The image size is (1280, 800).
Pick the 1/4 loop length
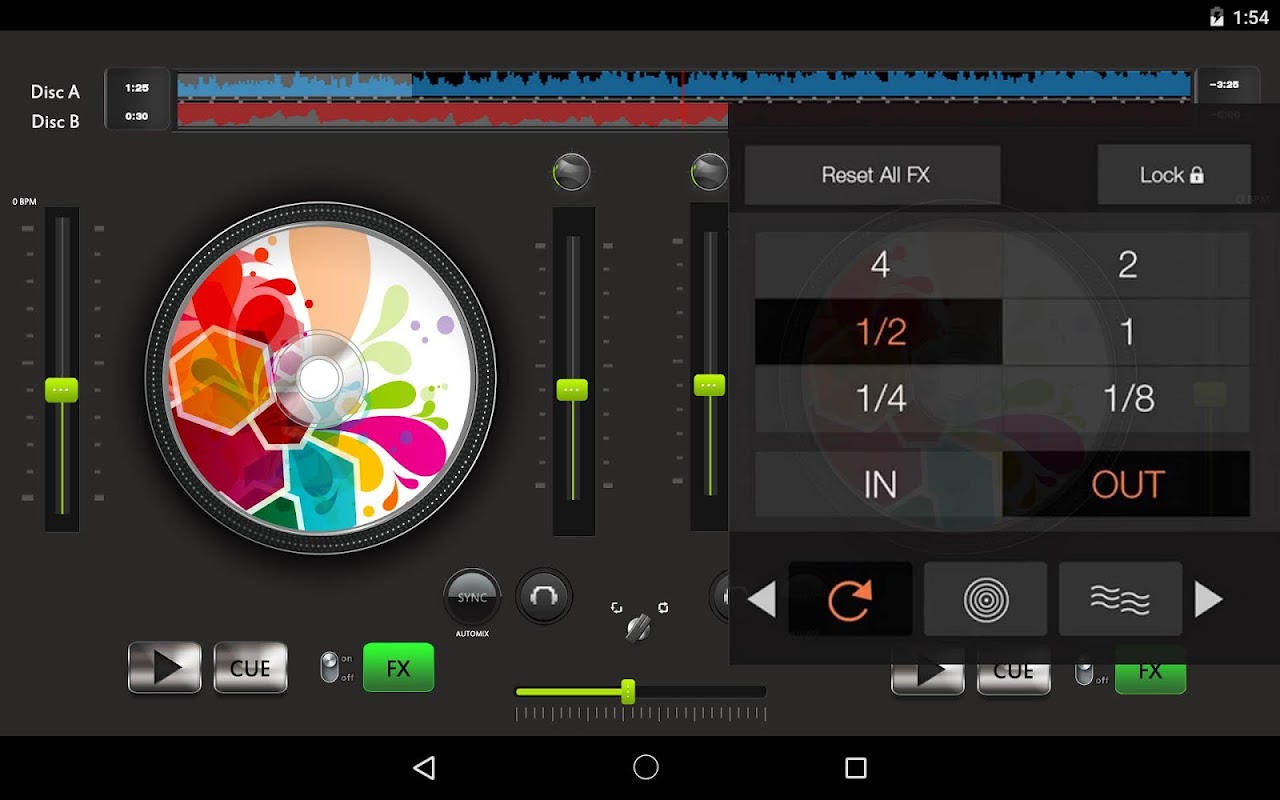pos(879,399)
